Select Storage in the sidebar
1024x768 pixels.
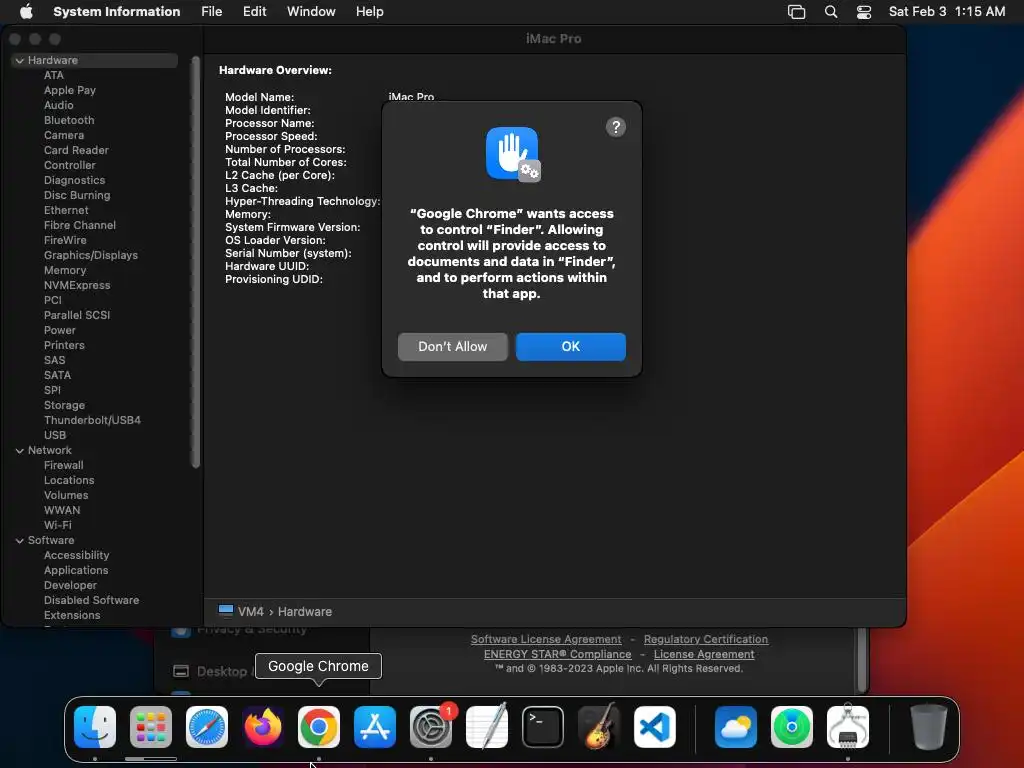64,406
